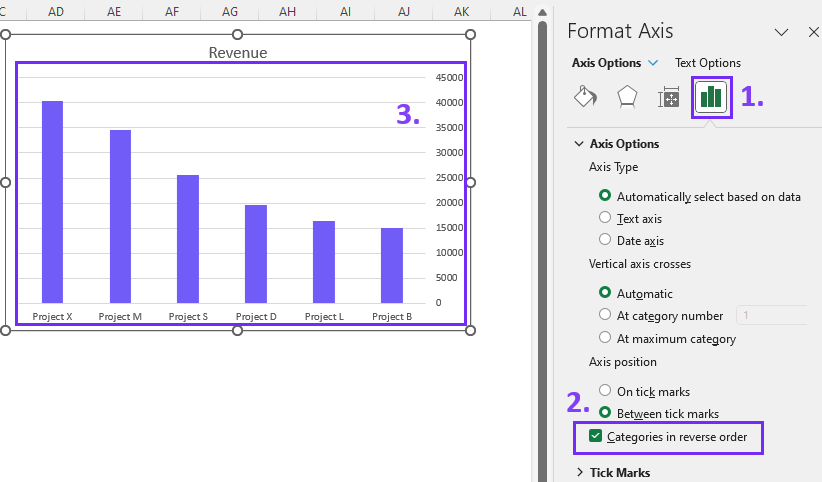This screenshot has width=822, height=482.
Task: Close the Format Axis pane
Action: click(x=813, y=33)
